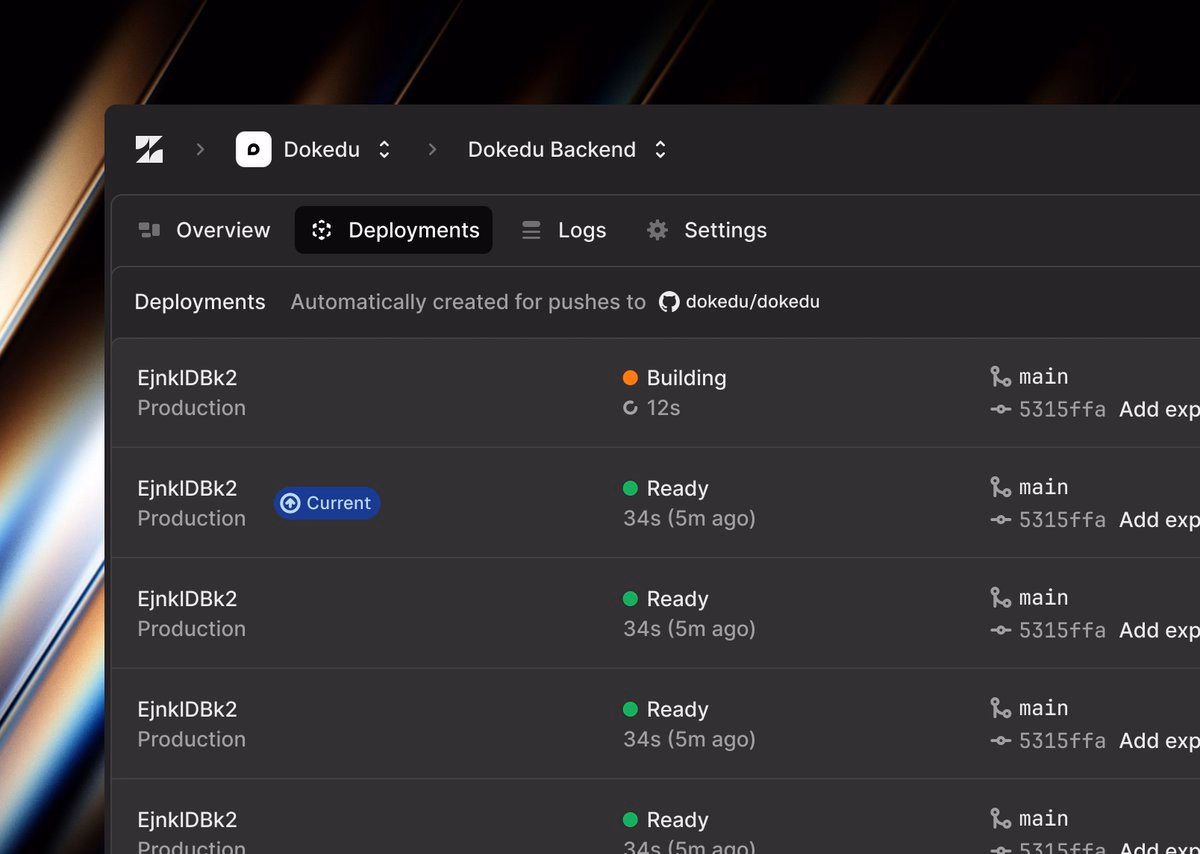Click the GitHub logo icon
Viewport: 1200px width, 854px height.
click(x=669, y=302)
